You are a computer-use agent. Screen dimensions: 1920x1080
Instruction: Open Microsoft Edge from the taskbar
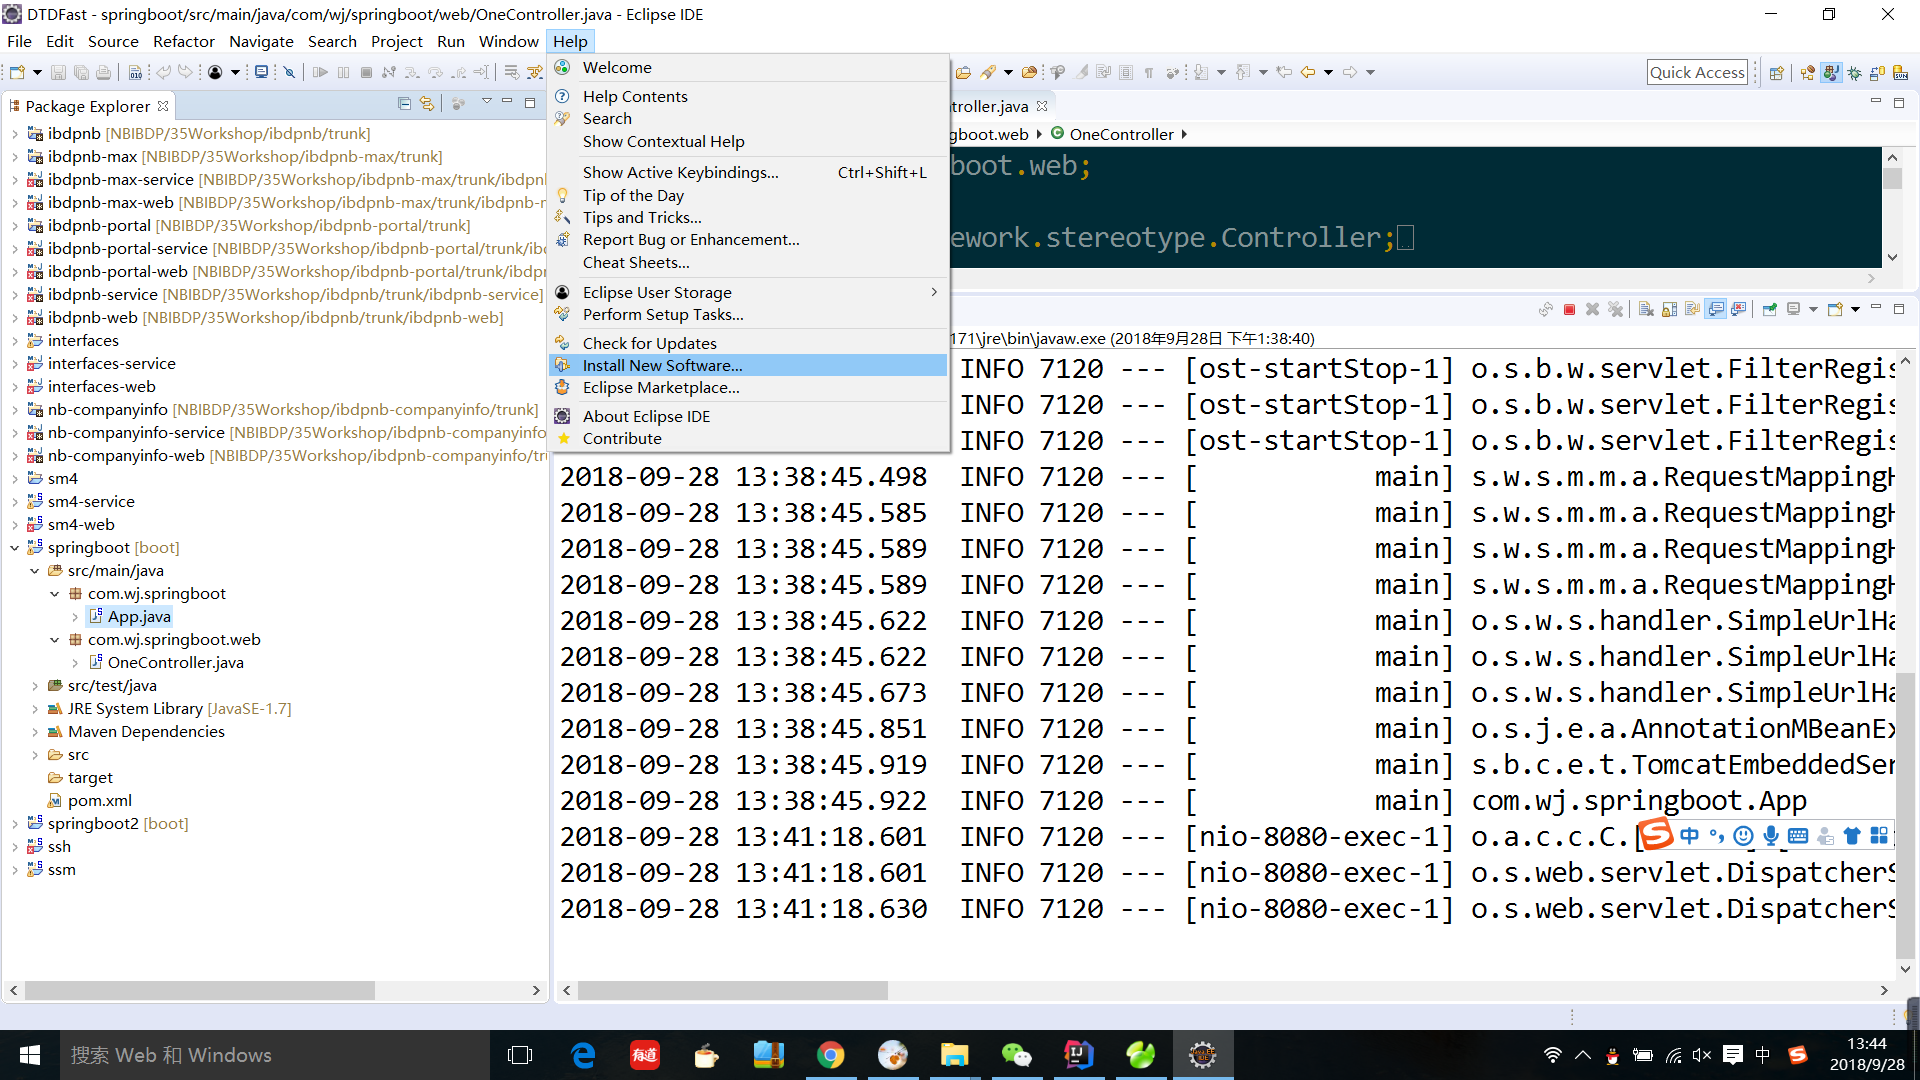coord(583,1055)
